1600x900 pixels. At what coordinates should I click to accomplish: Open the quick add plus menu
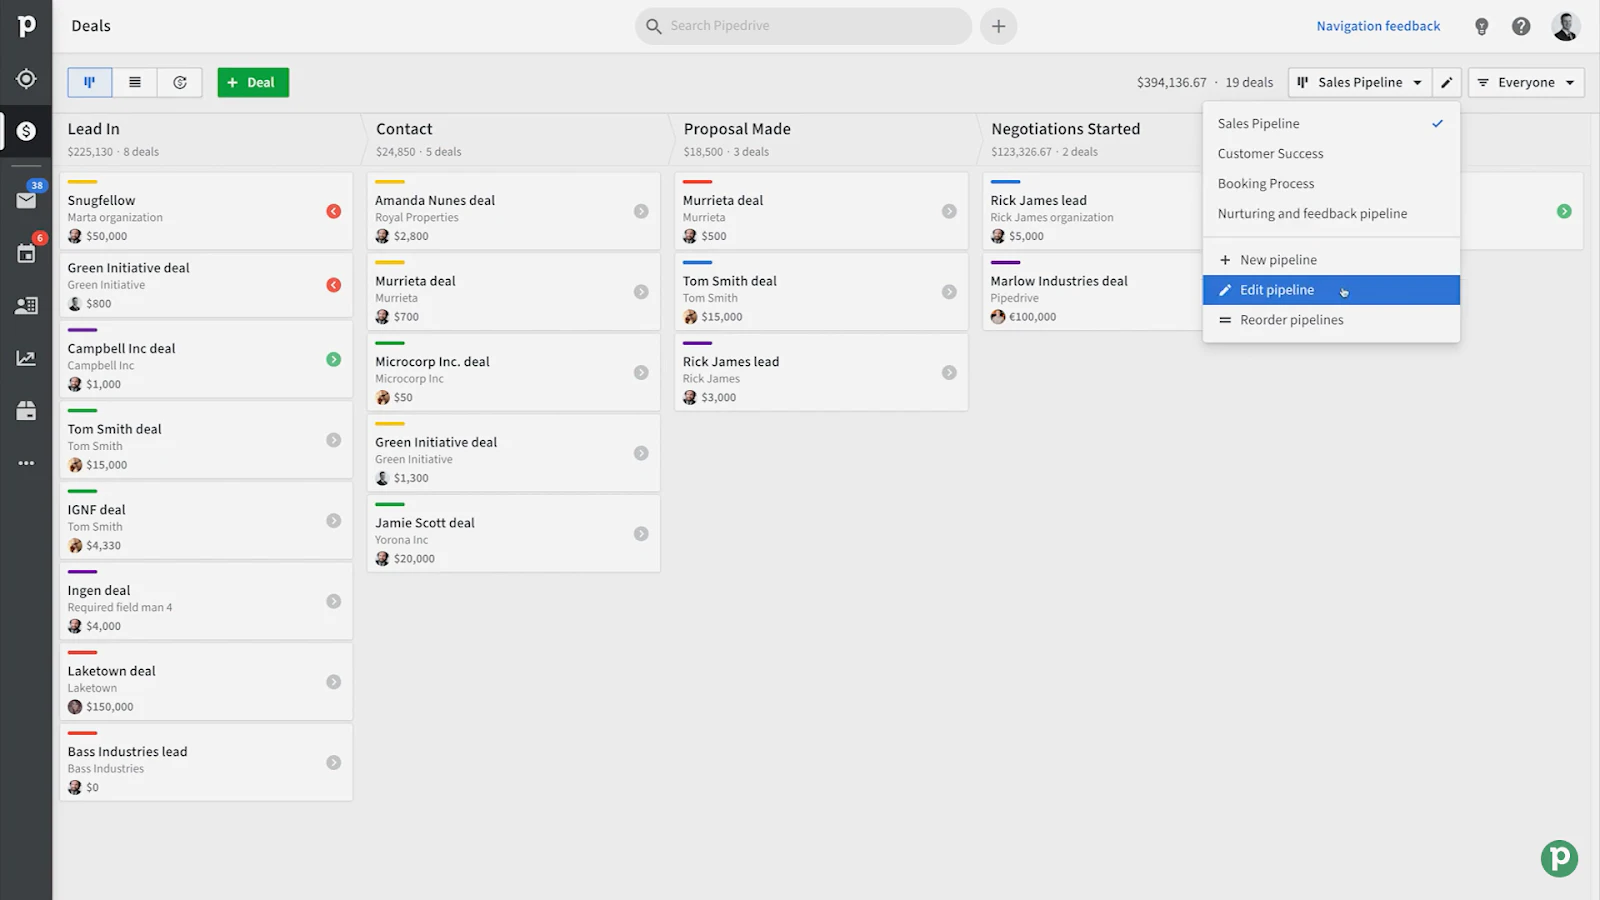click(x=998, y=26)
